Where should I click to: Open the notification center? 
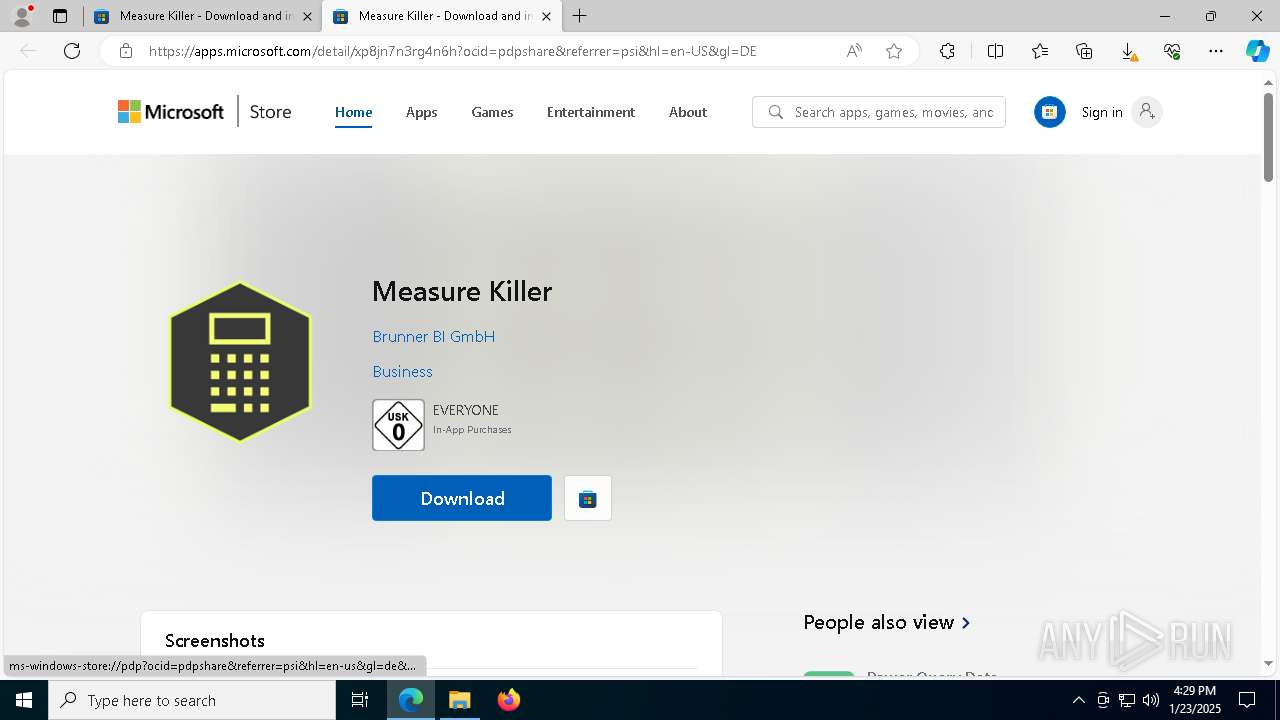point(1247,700)
